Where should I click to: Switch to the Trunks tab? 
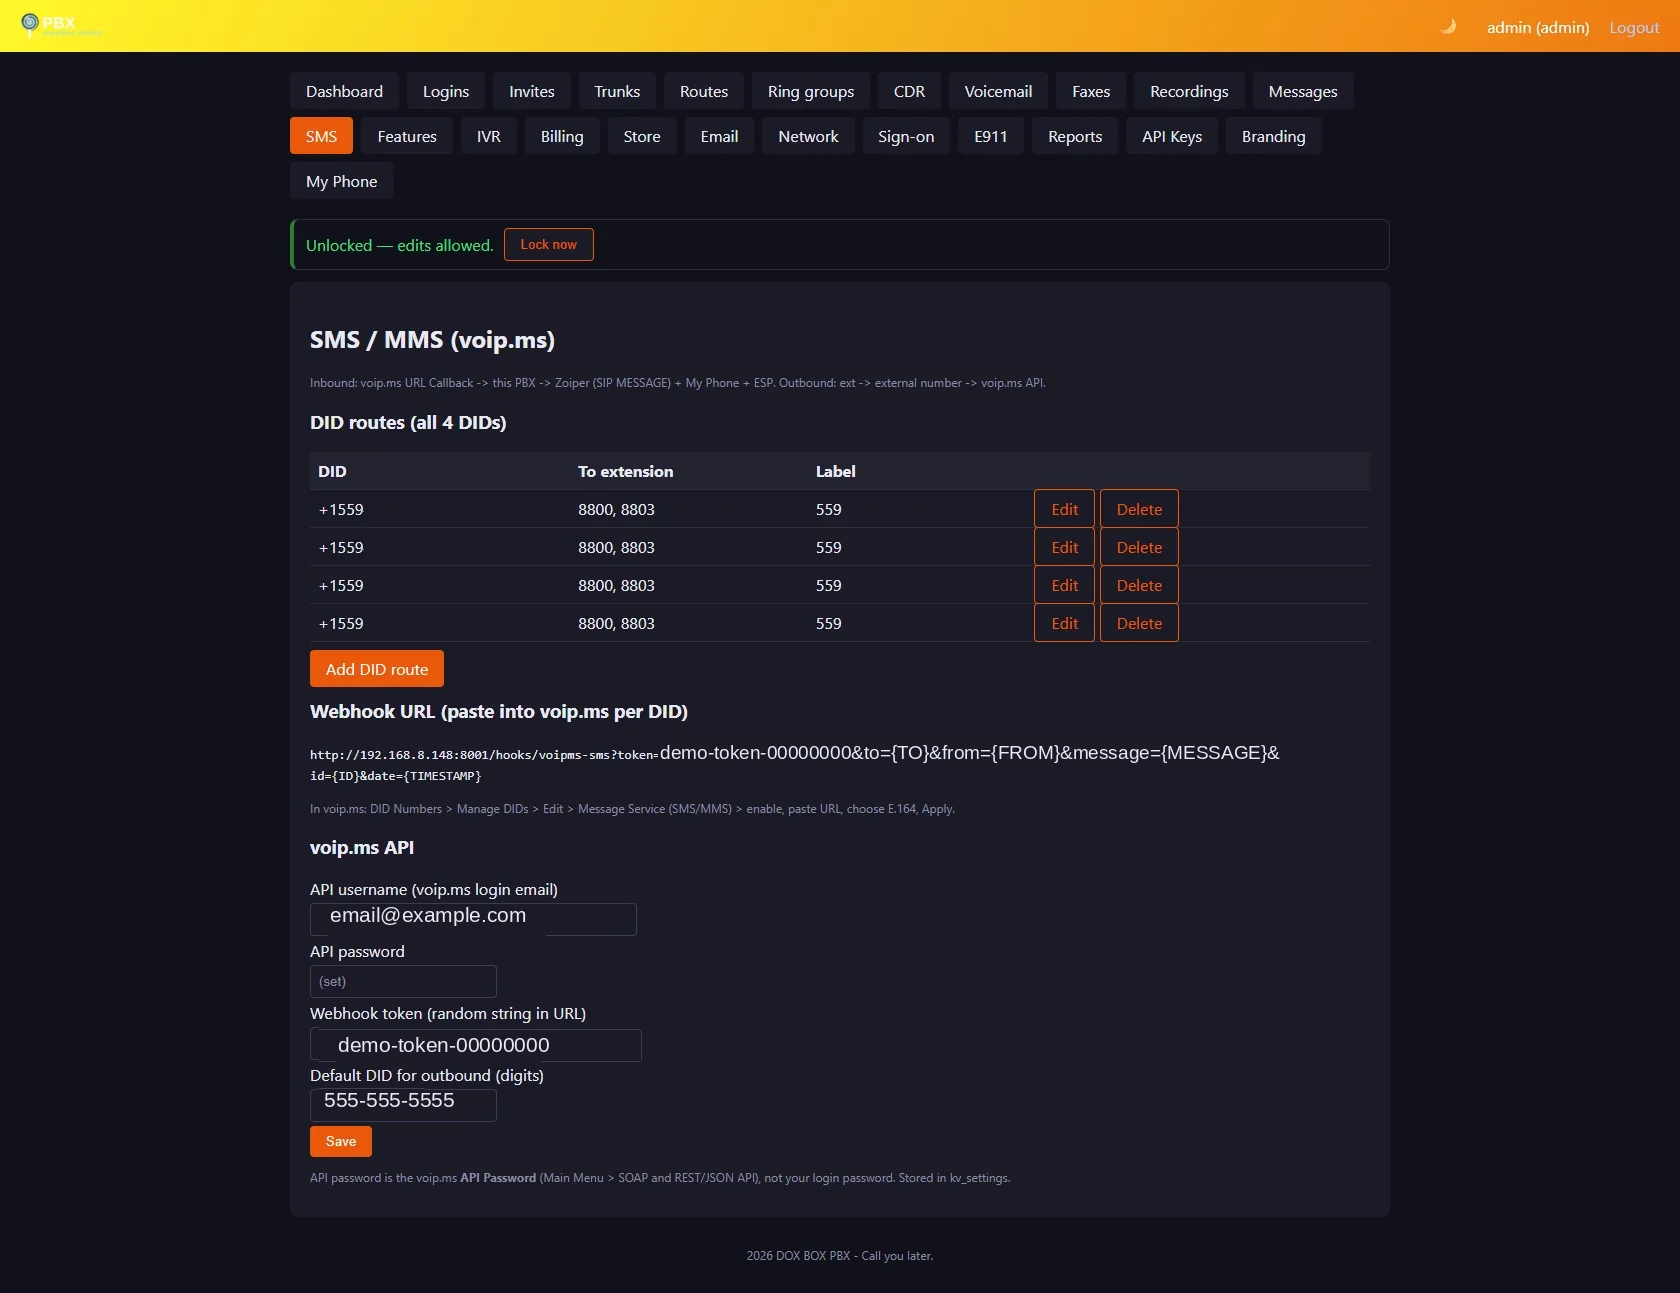[617, 91]
